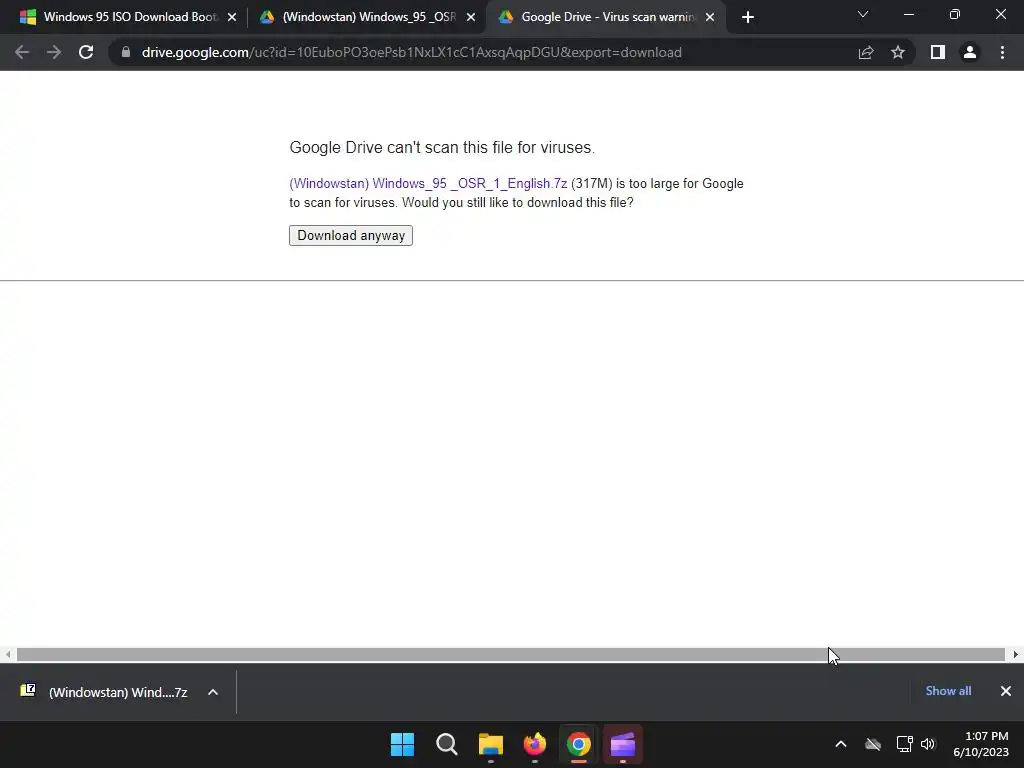Open Firefox from taskbar
This screenshot has height=768, width=1024.
click(535, 744)
